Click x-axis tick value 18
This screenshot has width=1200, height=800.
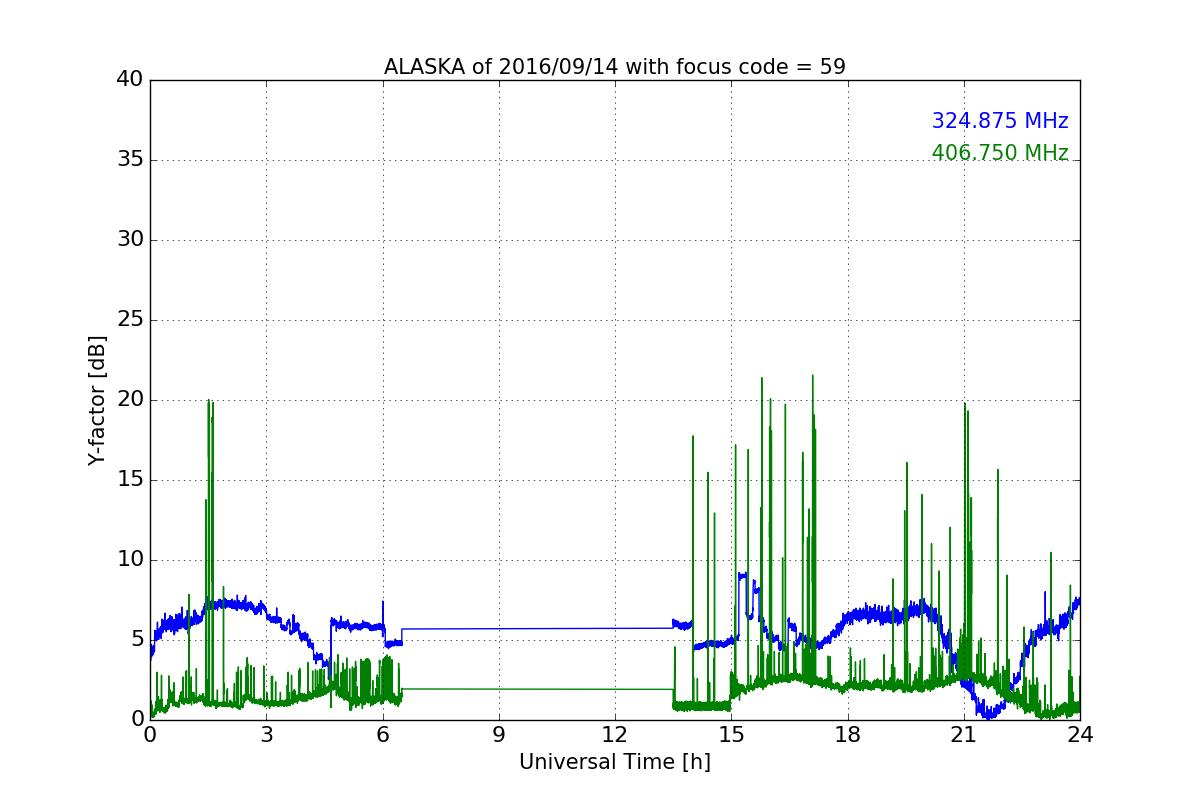click(847, 735)
